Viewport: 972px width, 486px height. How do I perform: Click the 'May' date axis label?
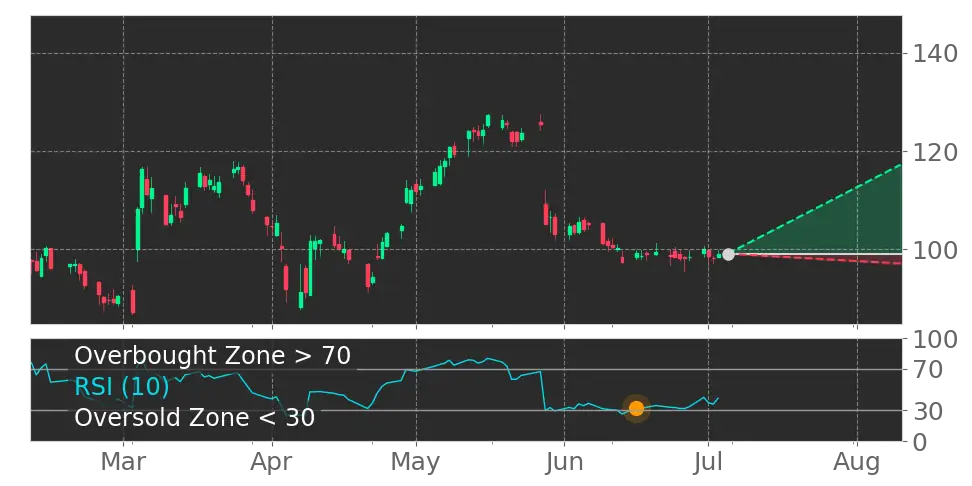tap(416, 463)
